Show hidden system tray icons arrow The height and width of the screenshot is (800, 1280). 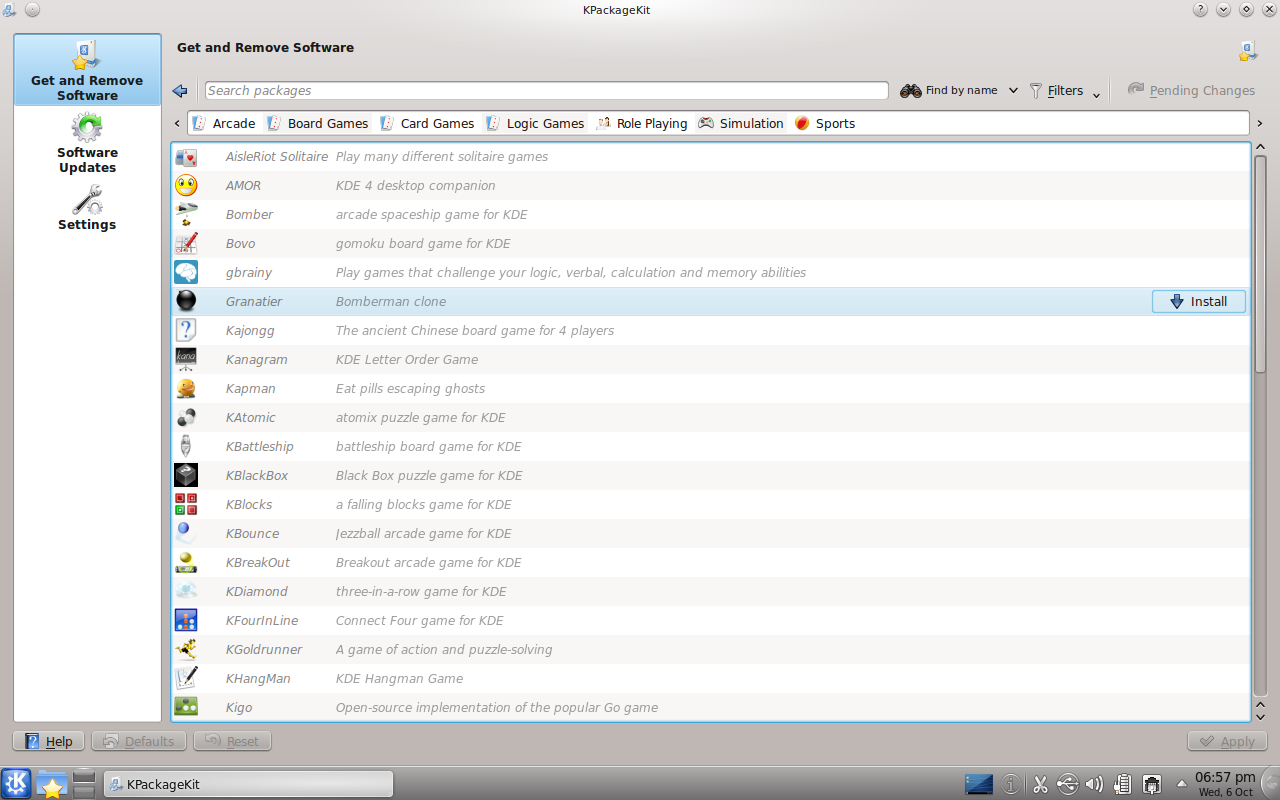pyautogui.click(x=1181, y=784)
